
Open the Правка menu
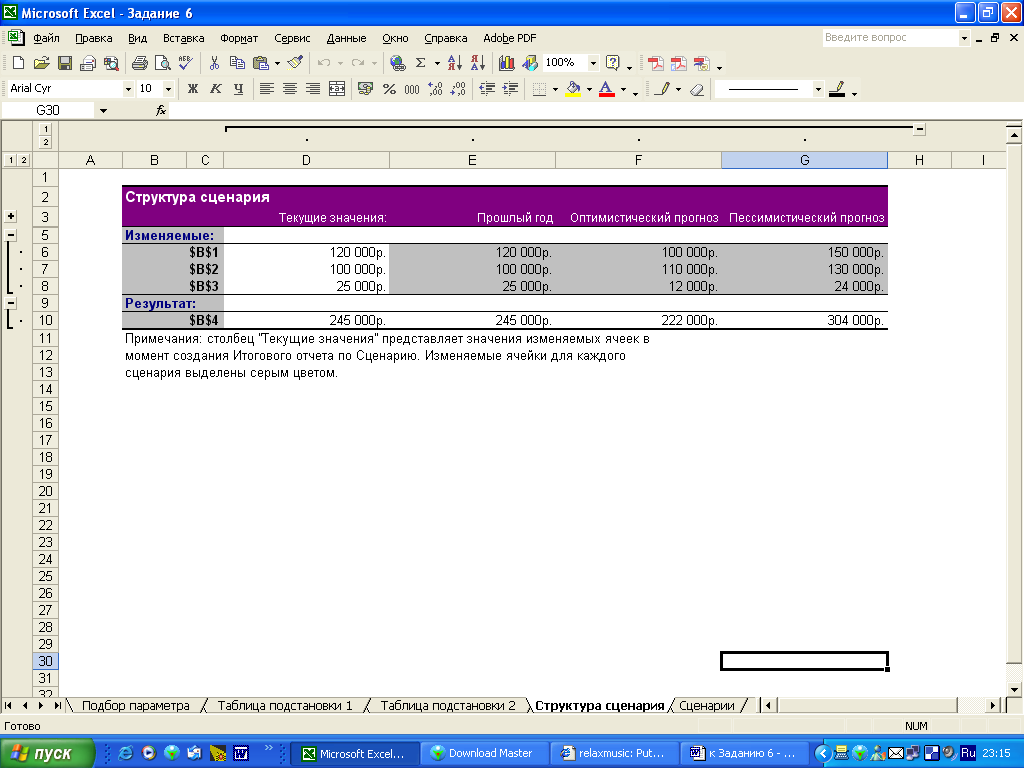click(x=93, y=38)
